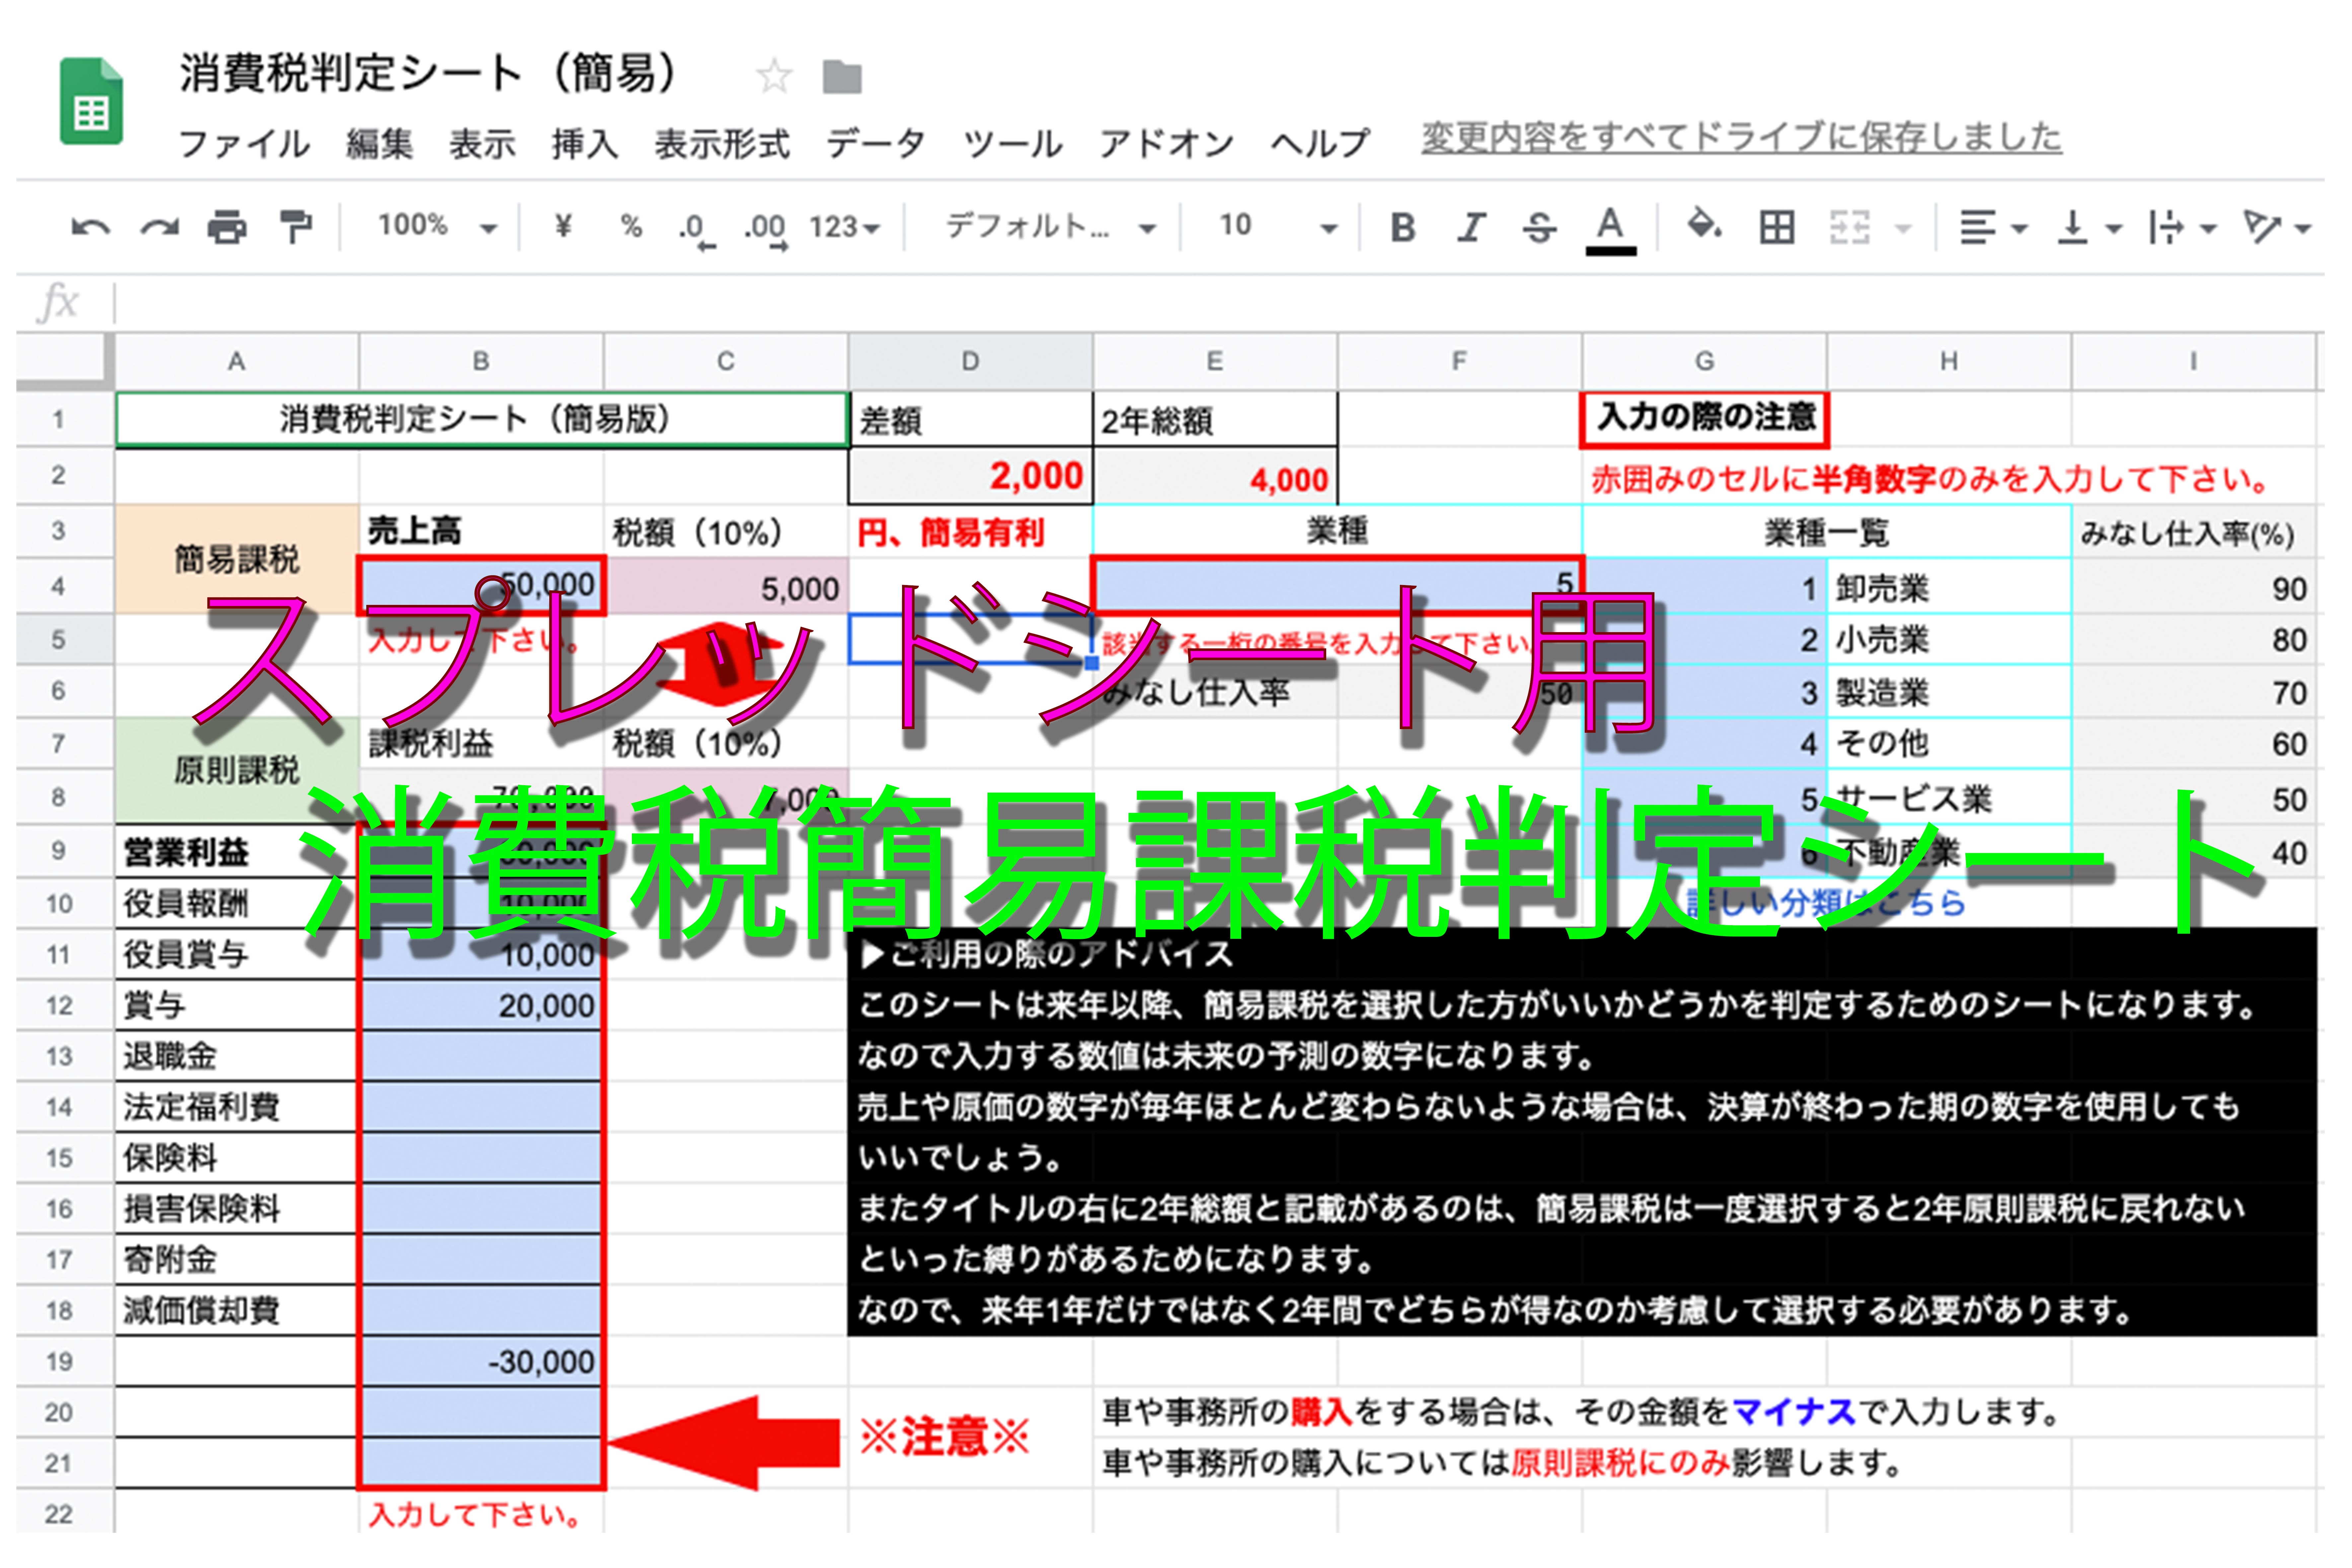Click the Redo arrow icon
This screenshot has height=1568, width=2352.
pyautogui.click(x=160, y=228)
